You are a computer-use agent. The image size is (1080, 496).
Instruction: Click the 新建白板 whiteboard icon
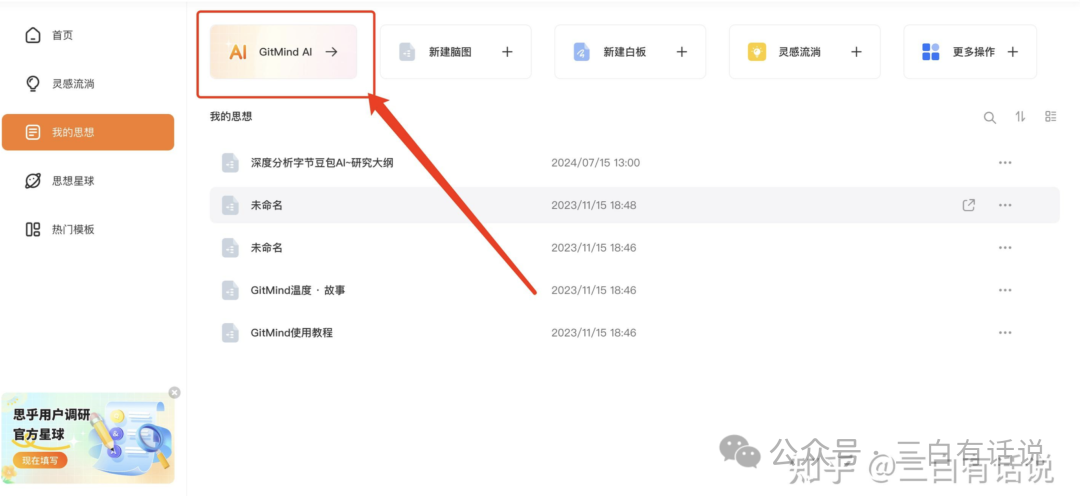[581, 52]
